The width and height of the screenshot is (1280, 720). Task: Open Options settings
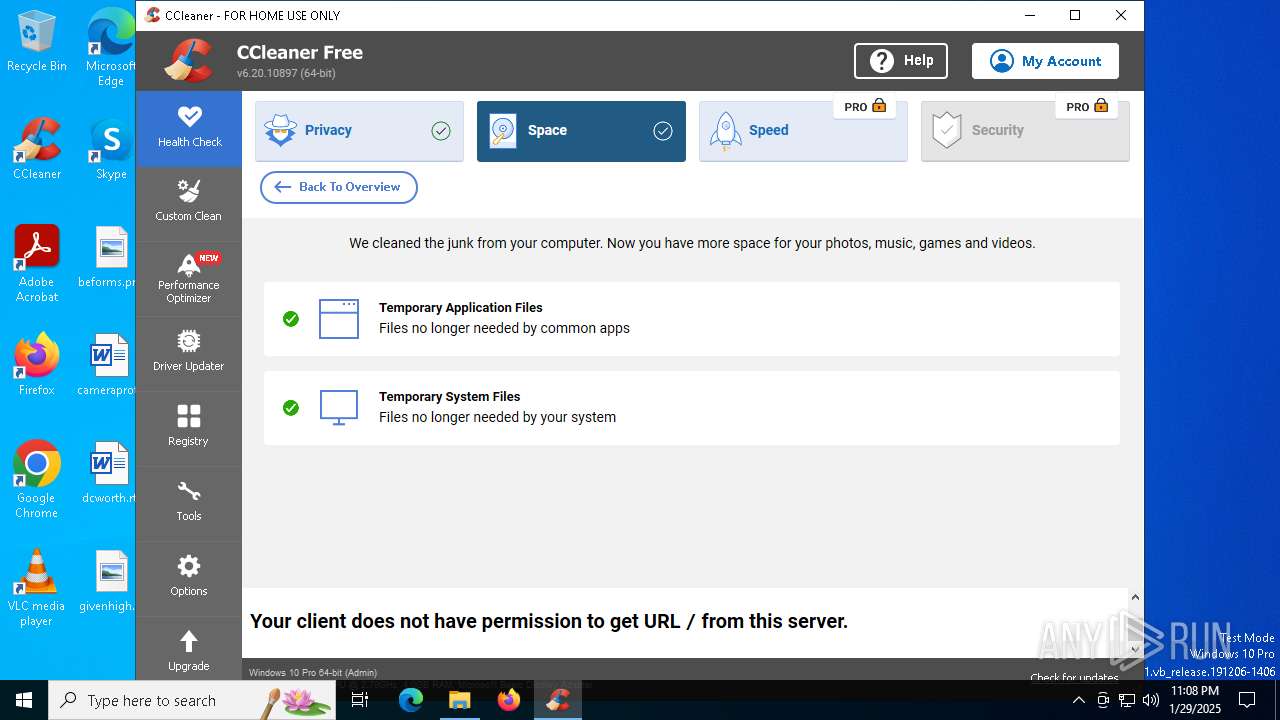(x=189, y=578)
